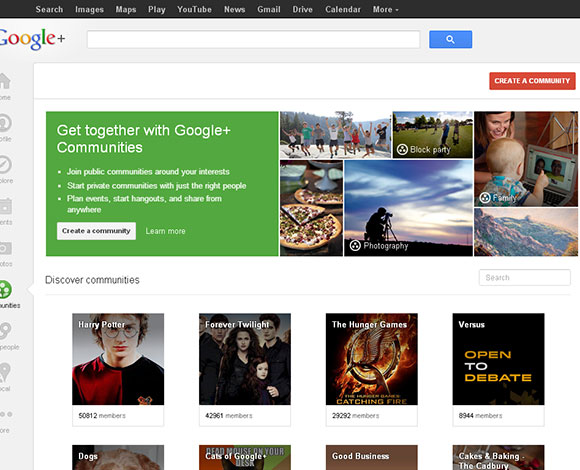Viewport: 580px width, 470px height.
Task: Open the Cats of Google+ community card
Action: (245, 457)
